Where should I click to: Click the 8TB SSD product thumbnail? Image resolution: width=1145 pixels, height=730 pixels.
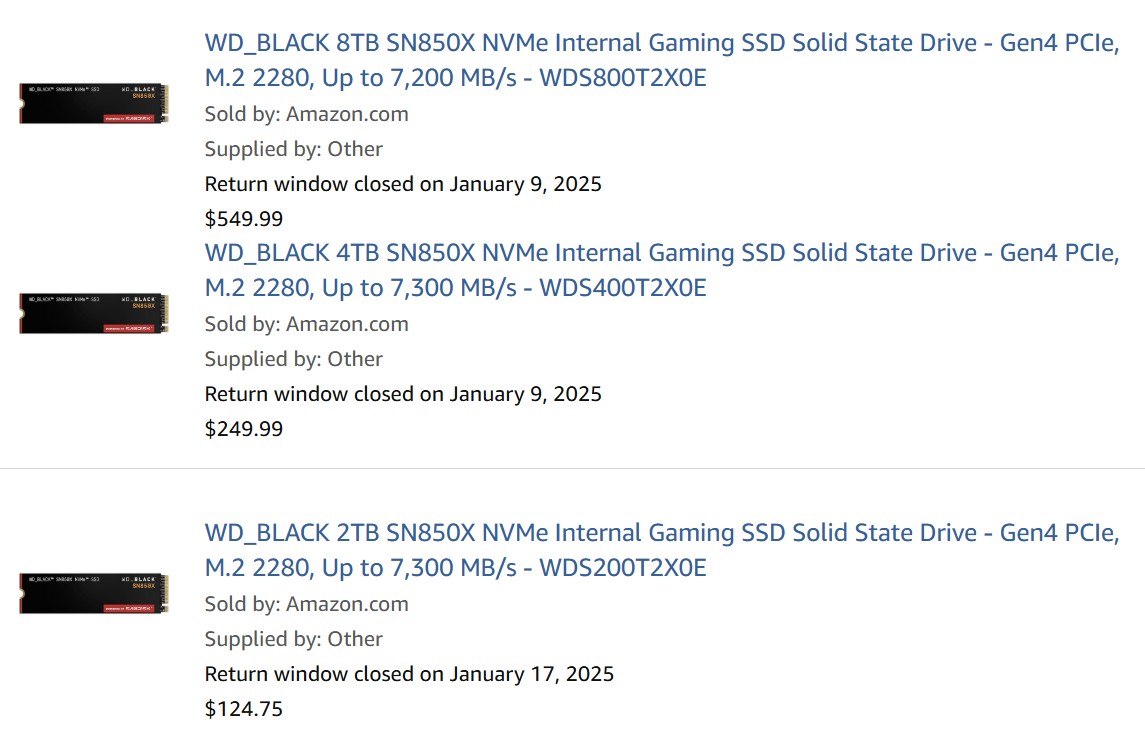tap(94, 104)
